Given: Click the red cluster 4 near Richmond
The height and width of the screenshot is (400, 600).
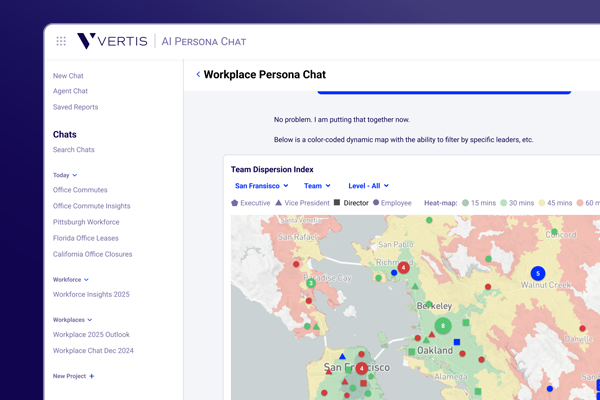Looking at the screenshot, I should (x=404, y=268).
